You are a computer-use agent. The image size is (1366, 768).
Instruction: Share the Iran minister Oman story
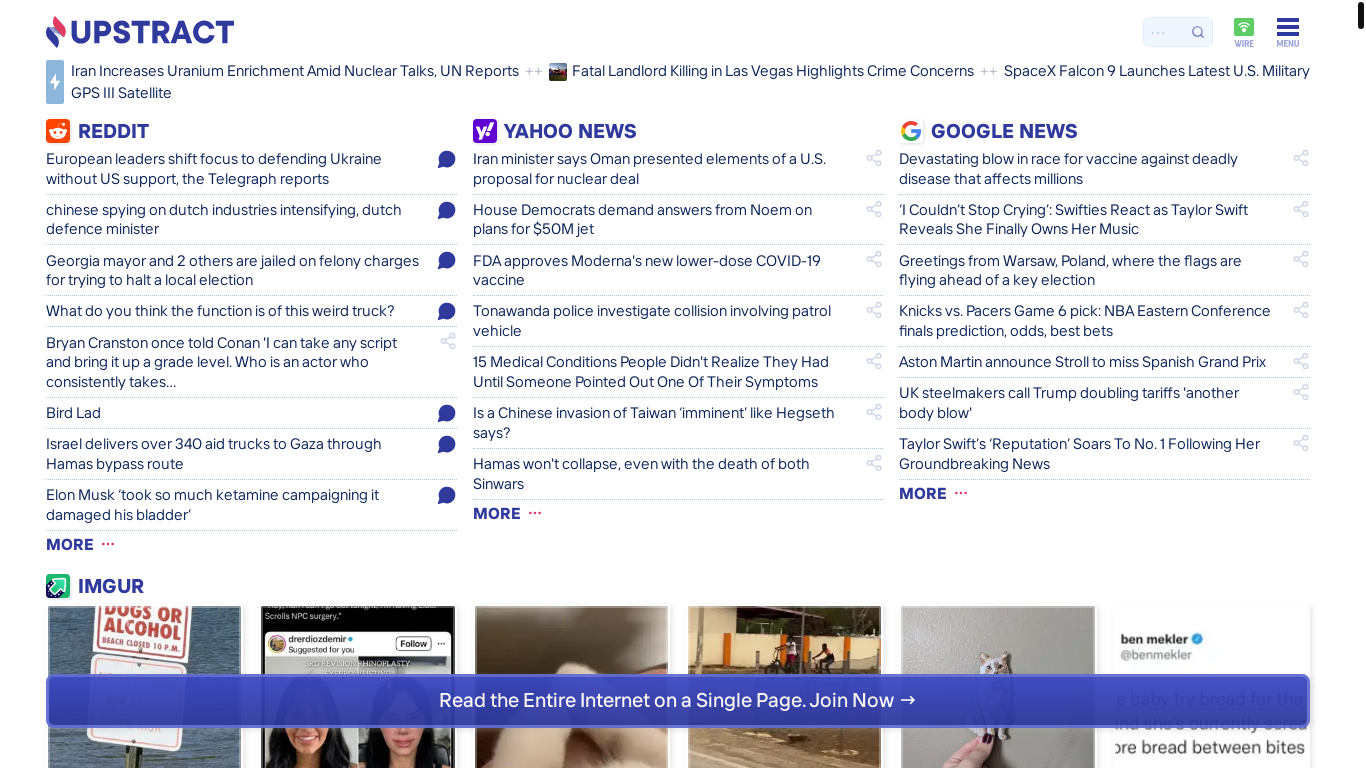pyautogui.click(x=874, y=158)
